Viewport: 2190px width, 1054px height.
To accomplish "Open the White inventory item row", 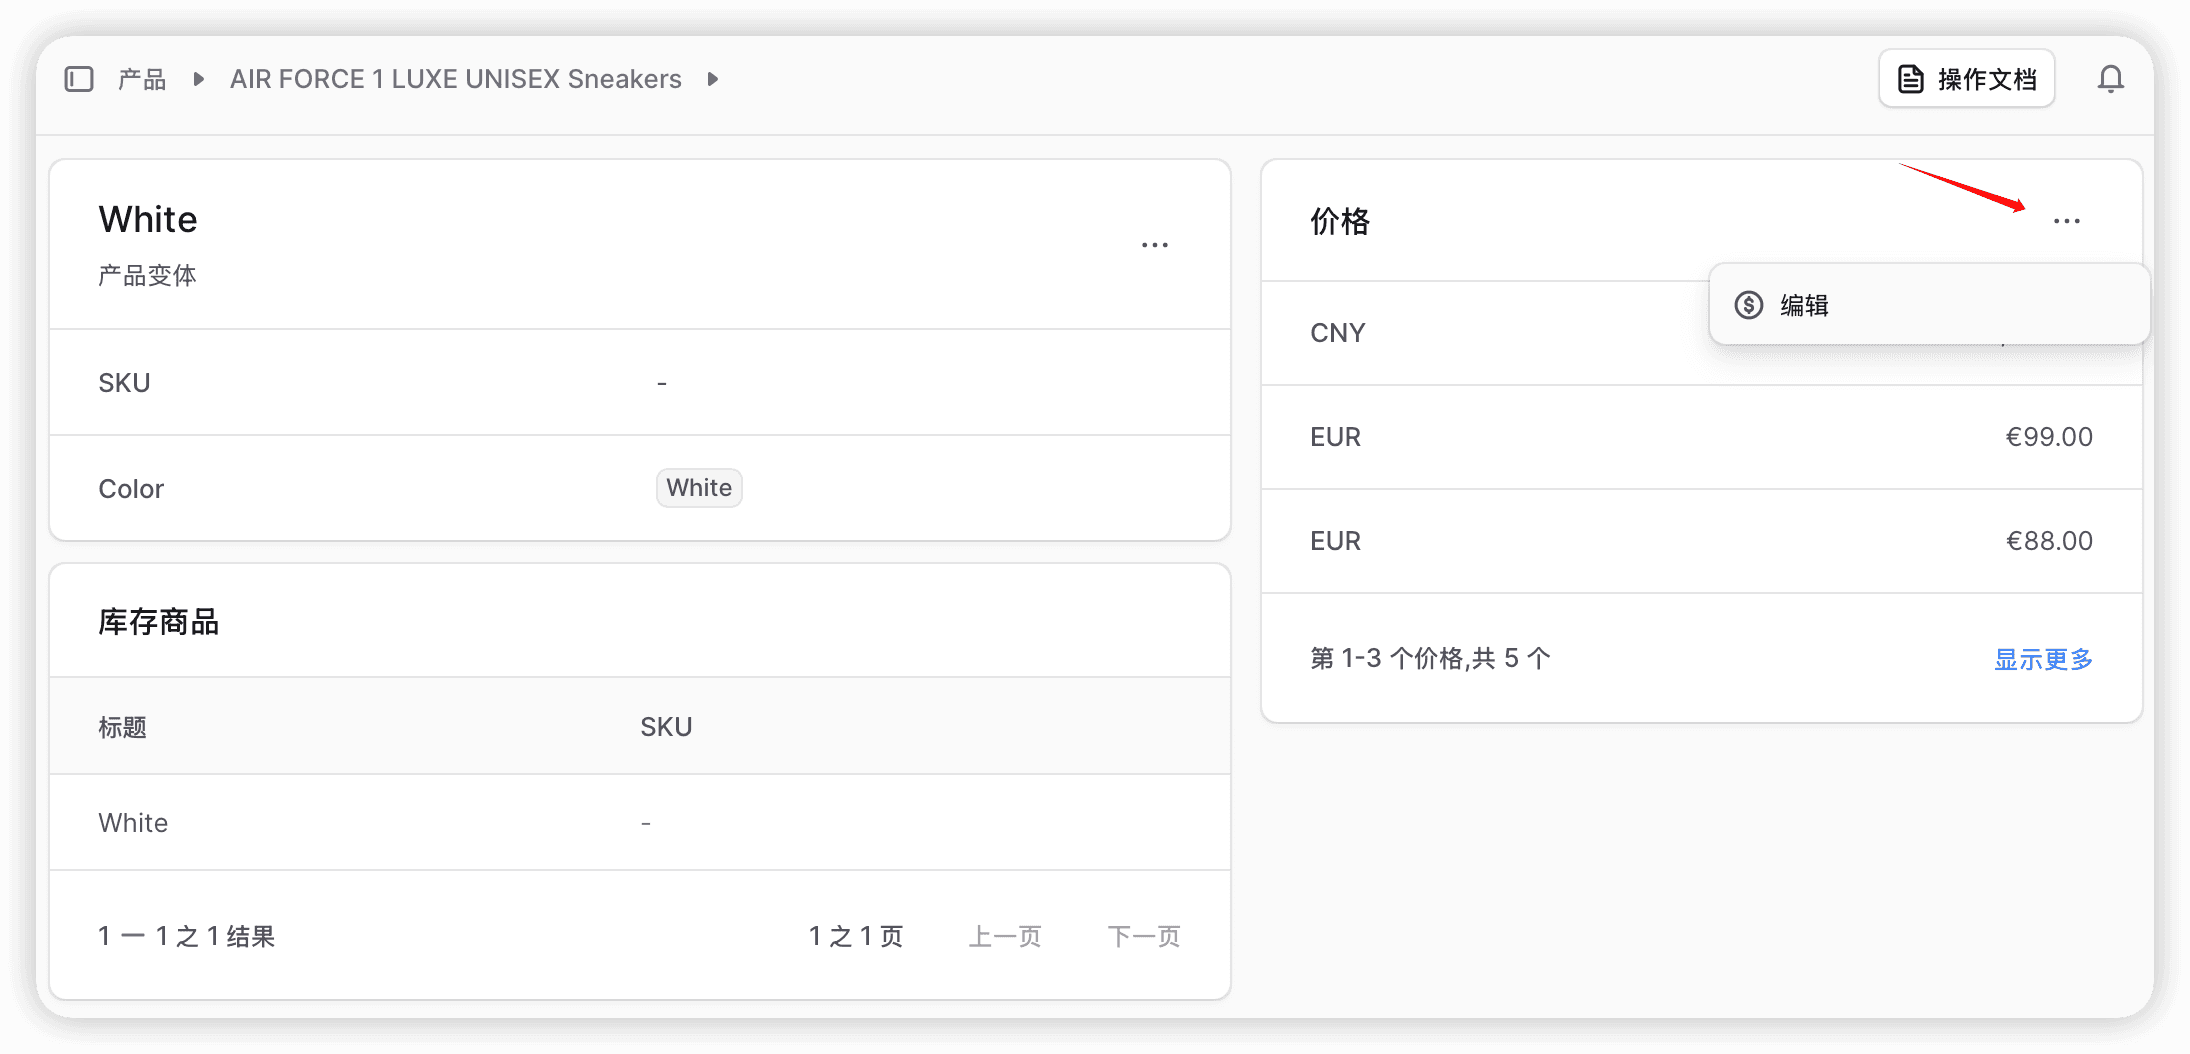I will point(640,822).
